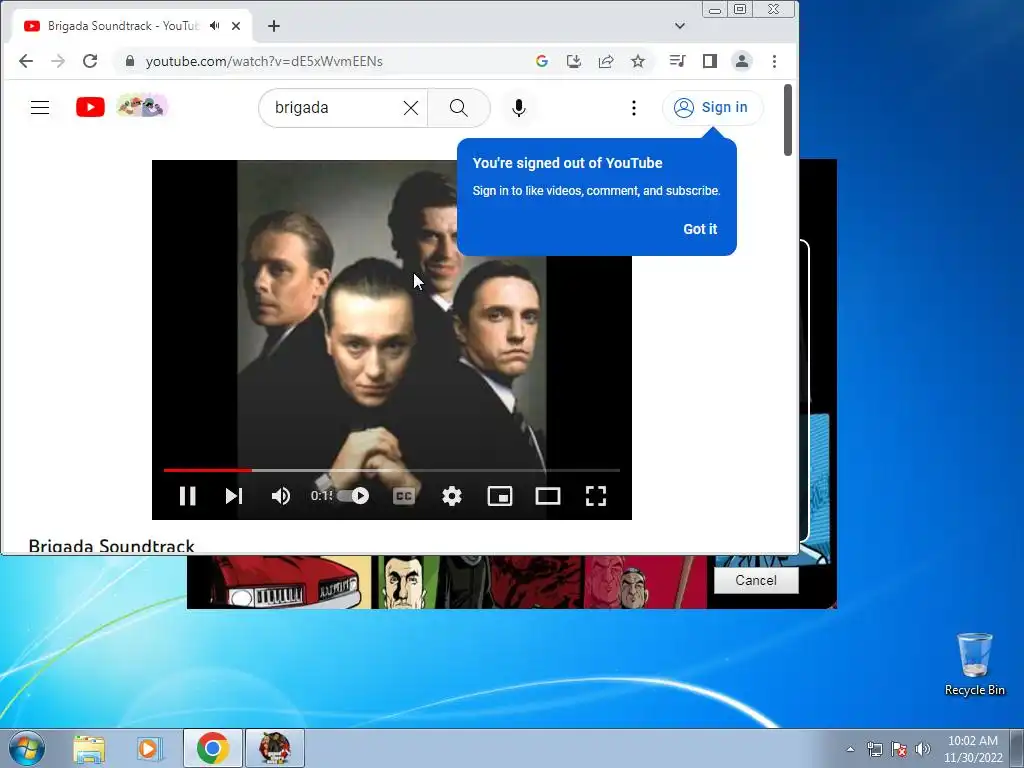Dismiss the tooltip with Got it
Screen dimensions: 1024x768
click(700, 229)
